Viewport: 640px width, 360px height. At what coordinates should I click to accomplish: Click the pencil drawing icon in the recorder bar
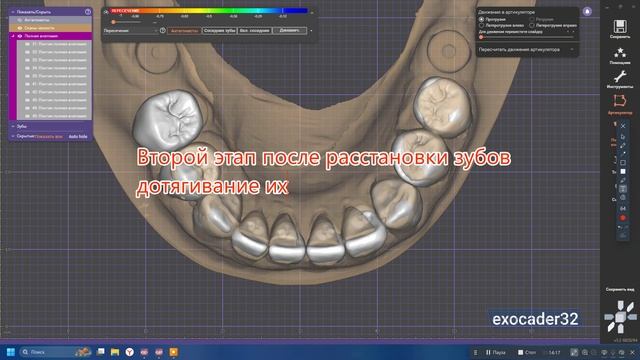coord(574,352)
